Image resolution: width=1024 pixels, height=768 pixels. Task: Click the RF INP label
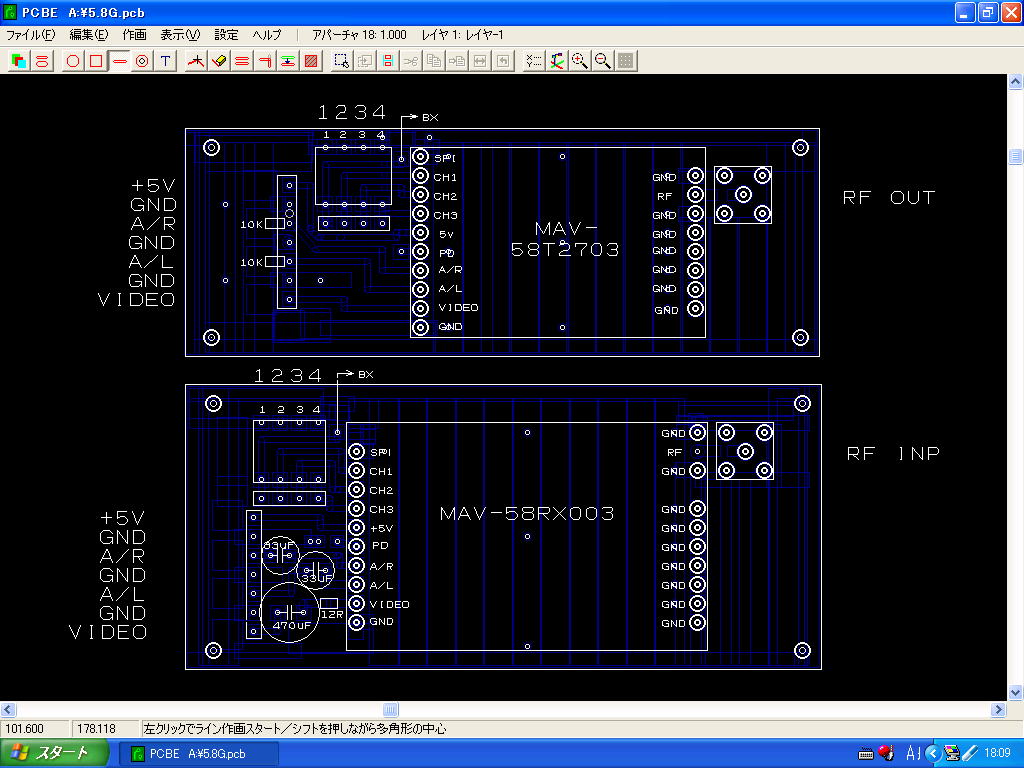[893, 454]
